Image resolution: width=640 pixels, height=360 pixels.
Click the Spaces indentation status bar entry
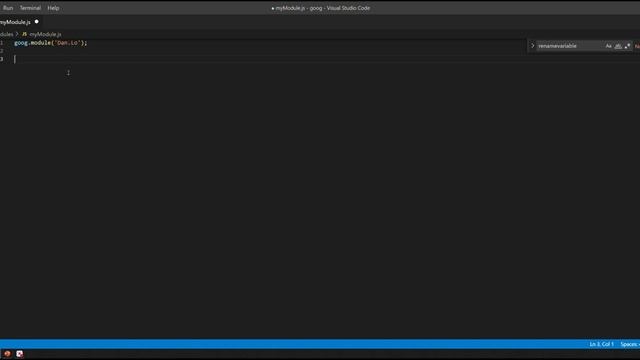pyautogui.click(x=630, y=344)
